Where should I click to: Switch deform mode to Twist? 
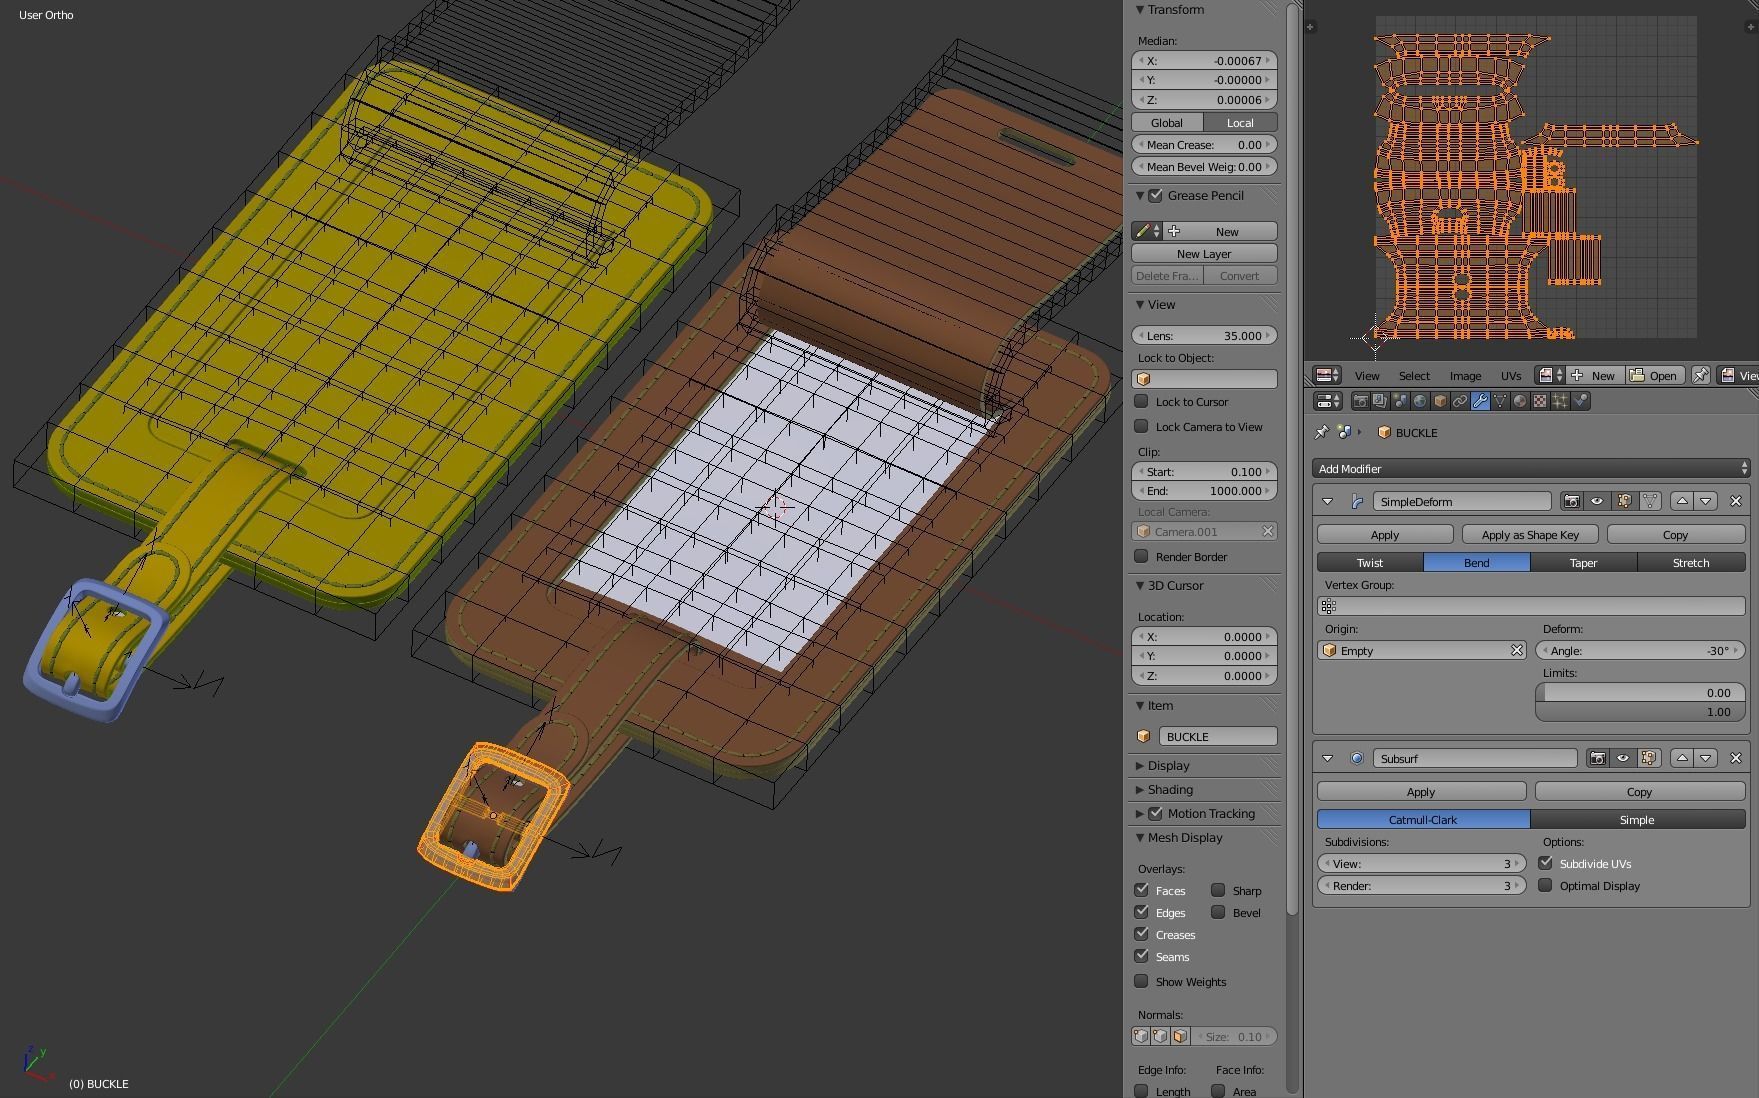(x=1370, y=563)
